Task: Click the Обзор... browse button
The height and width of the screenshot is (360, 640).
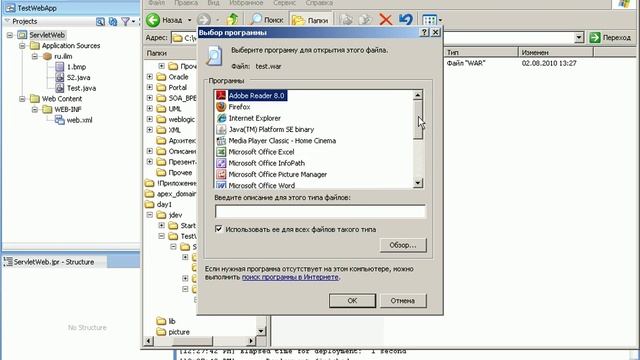Action: [403, 245]
